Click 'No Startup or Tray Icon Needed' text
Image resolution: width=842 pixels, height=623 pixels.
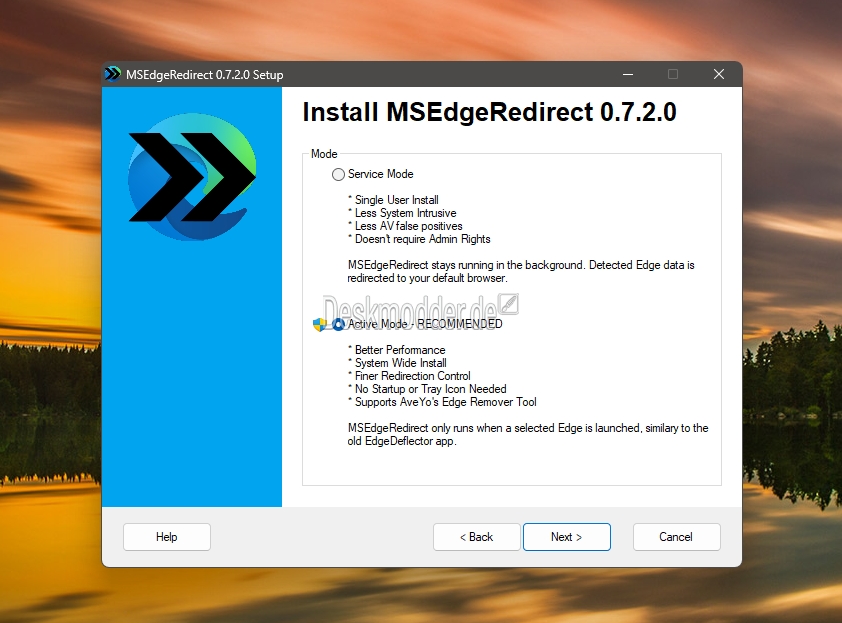click(430, 389)
